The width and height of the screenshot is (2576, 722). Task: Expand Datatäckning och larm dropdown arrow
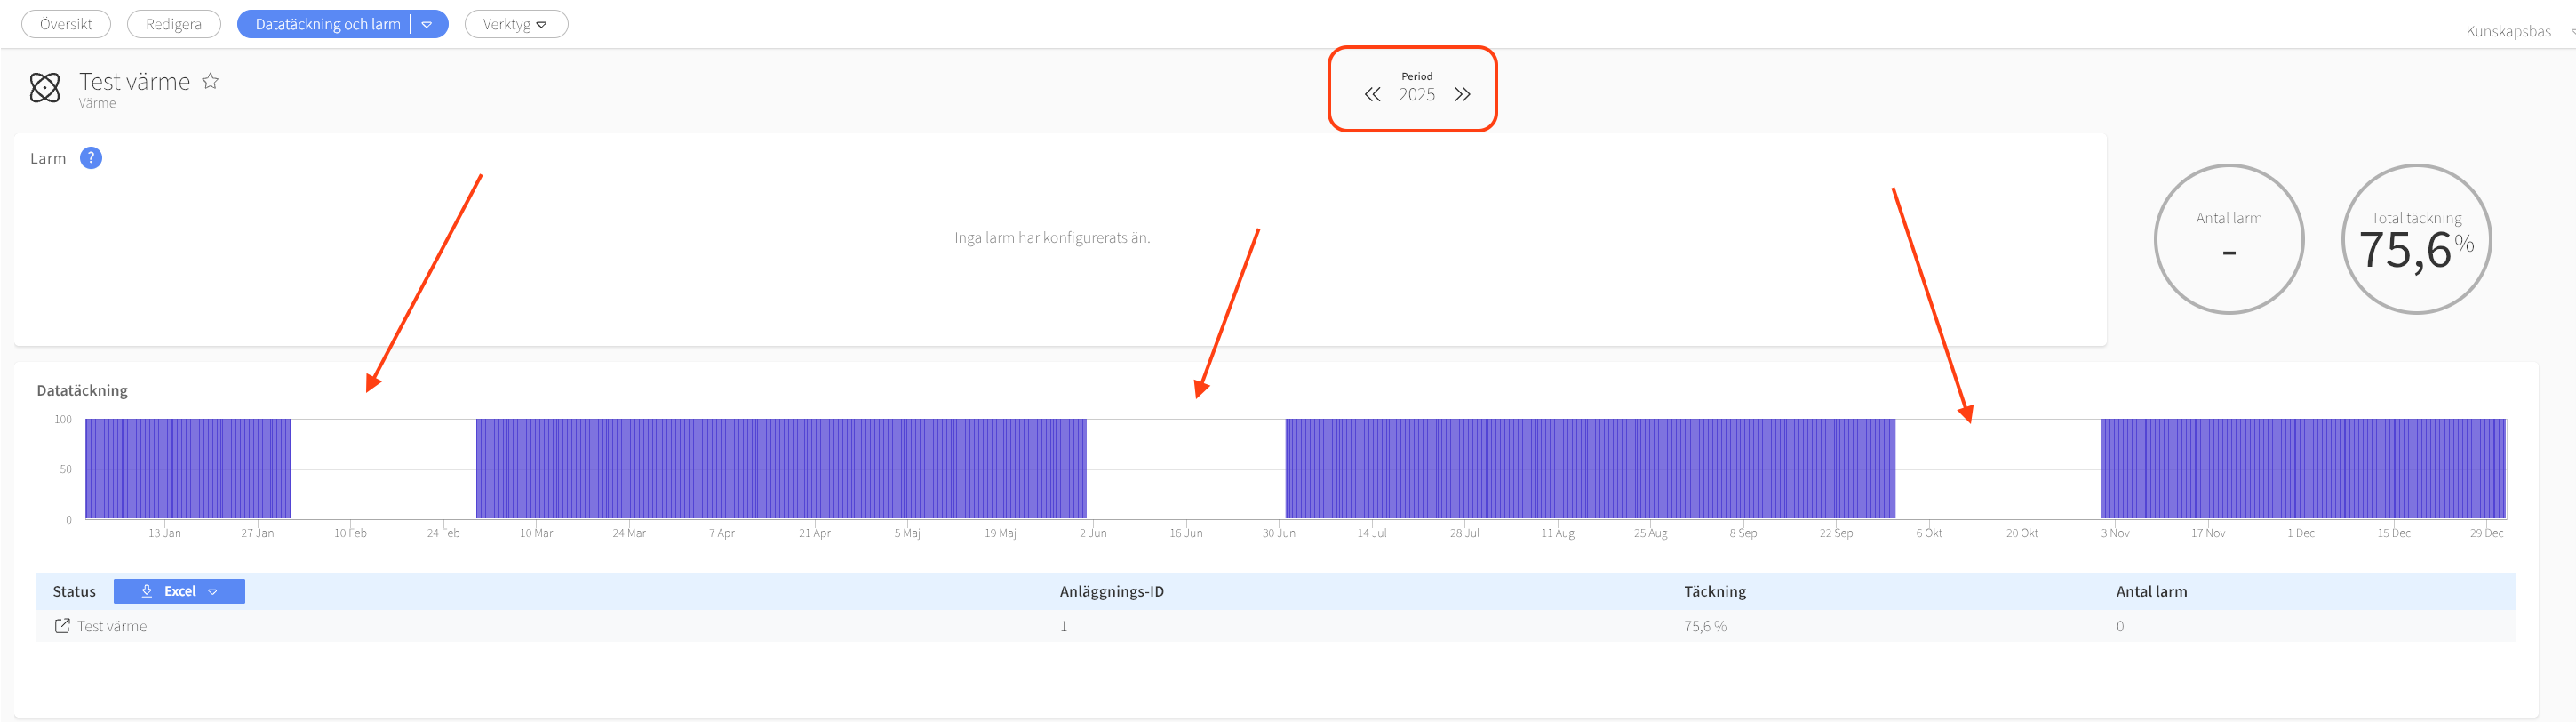427,24
